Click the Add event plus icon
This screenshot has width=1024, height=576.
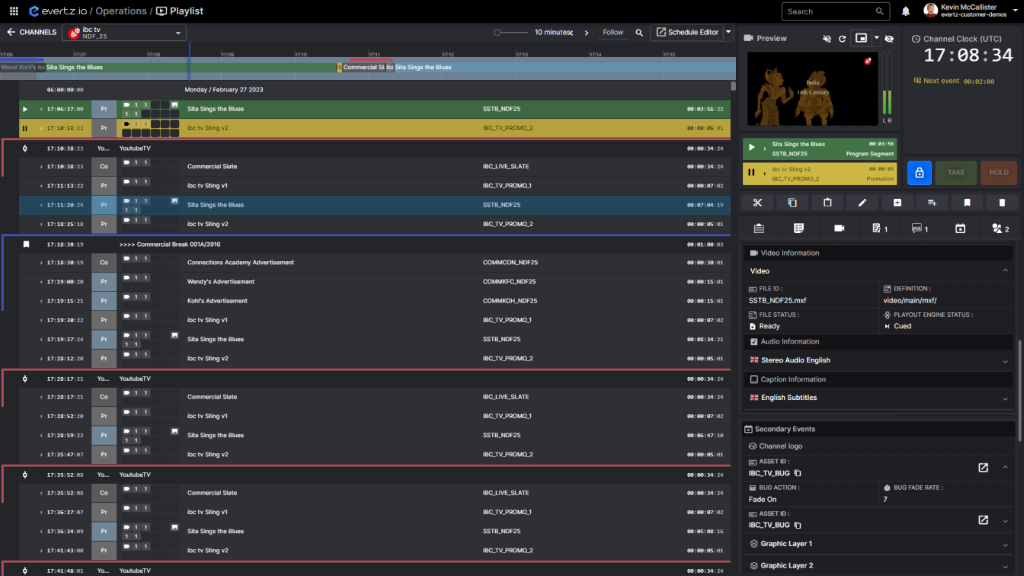point(897,202)
